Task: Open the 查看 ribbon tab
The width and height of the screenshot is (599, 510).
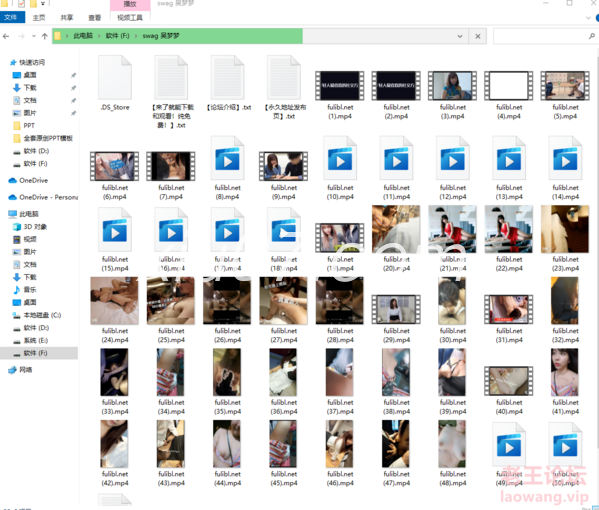Action: [94, 18]
